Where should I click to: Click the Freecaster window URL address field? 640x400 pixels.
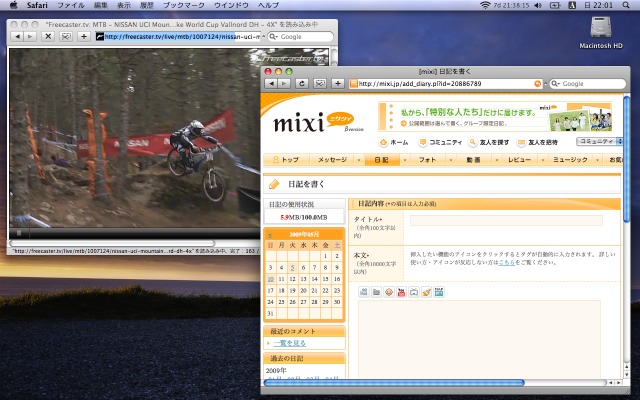(178, 37)
